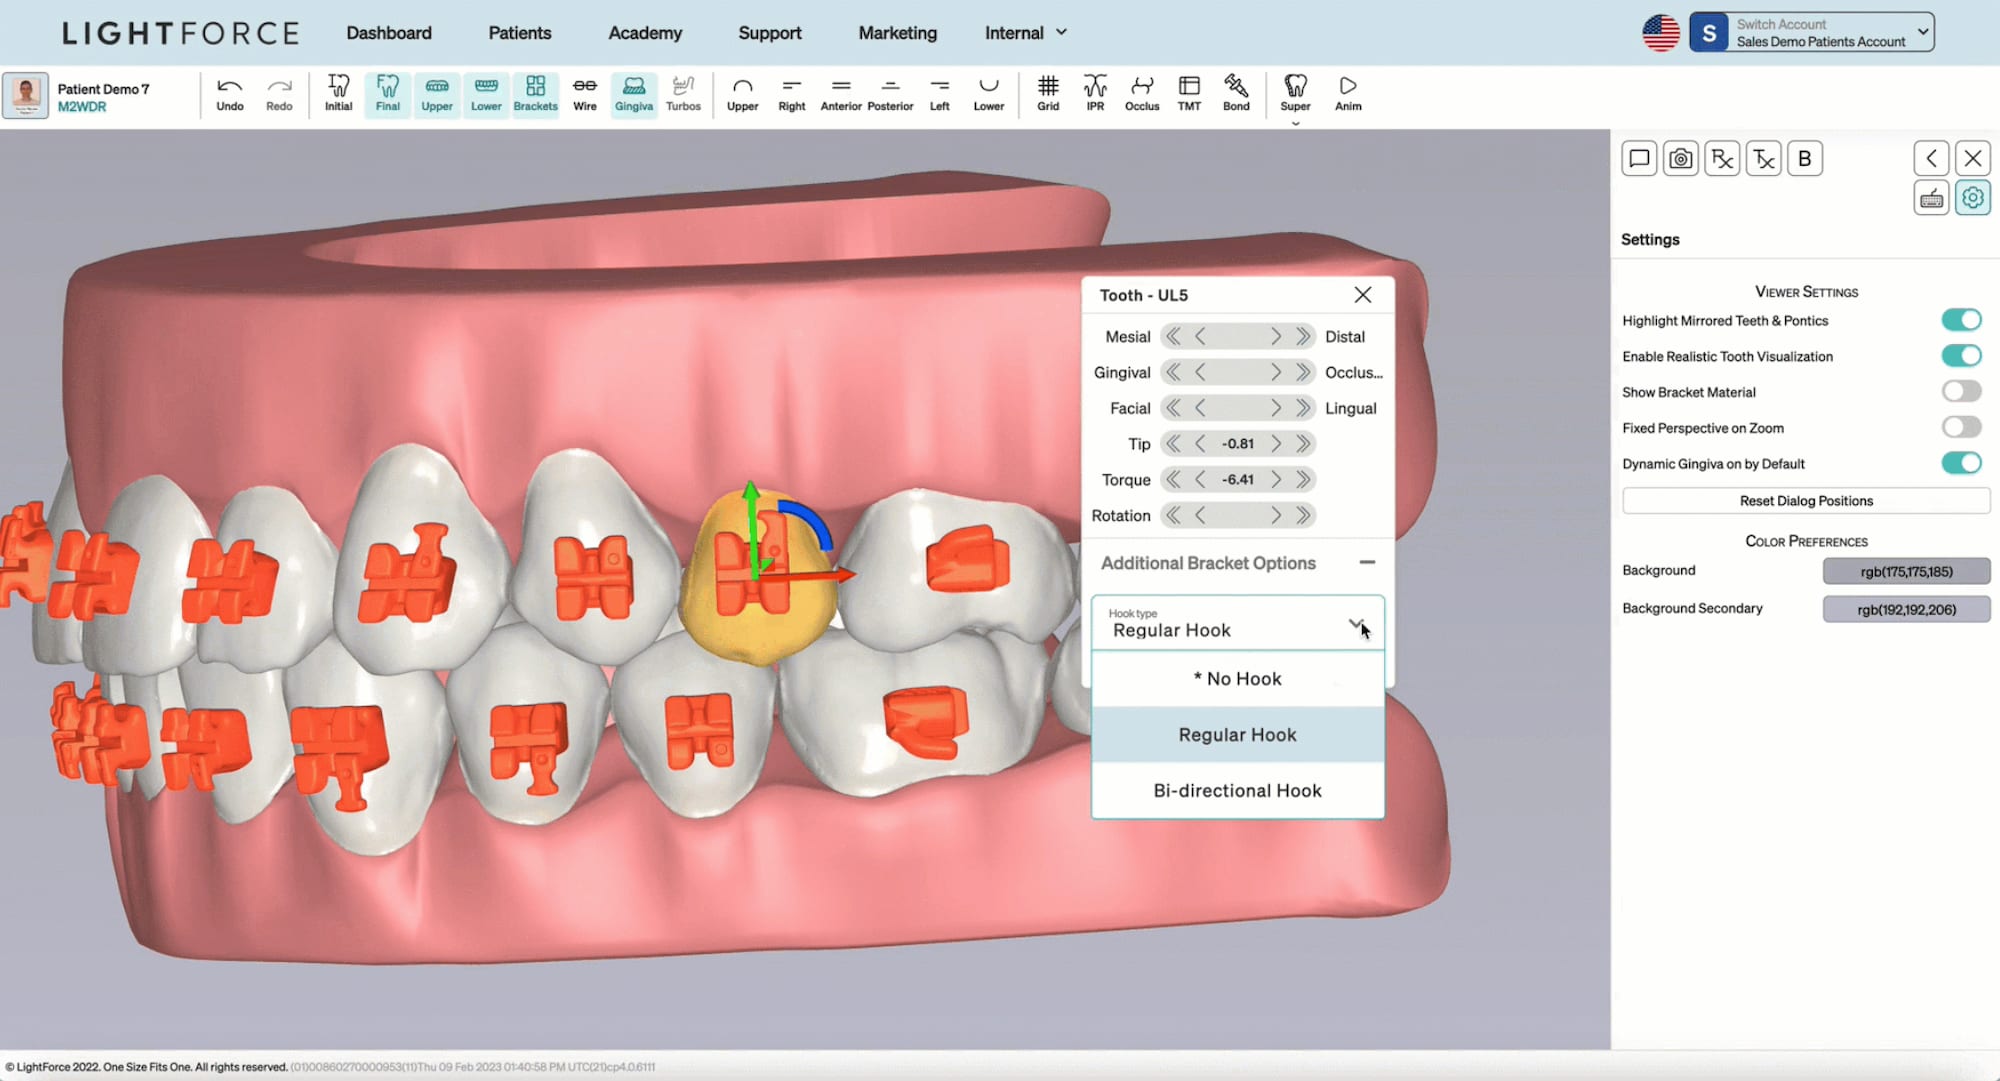Select the IPR tool in toolbar

[1094, 92]
